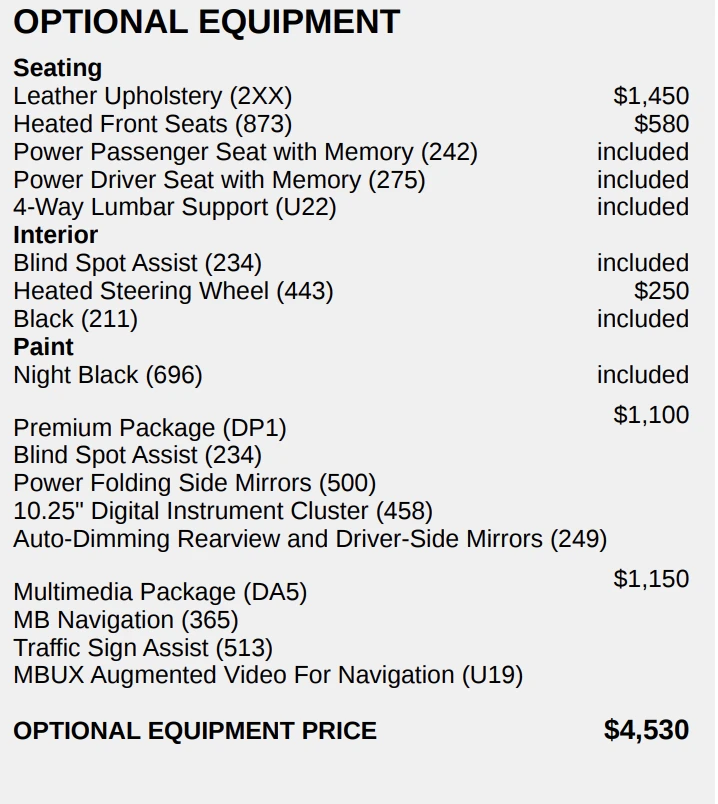Click the $1,450 leather upholstery price
The height and width of the screenshot is (804, 718).
[x=650, y=96]
